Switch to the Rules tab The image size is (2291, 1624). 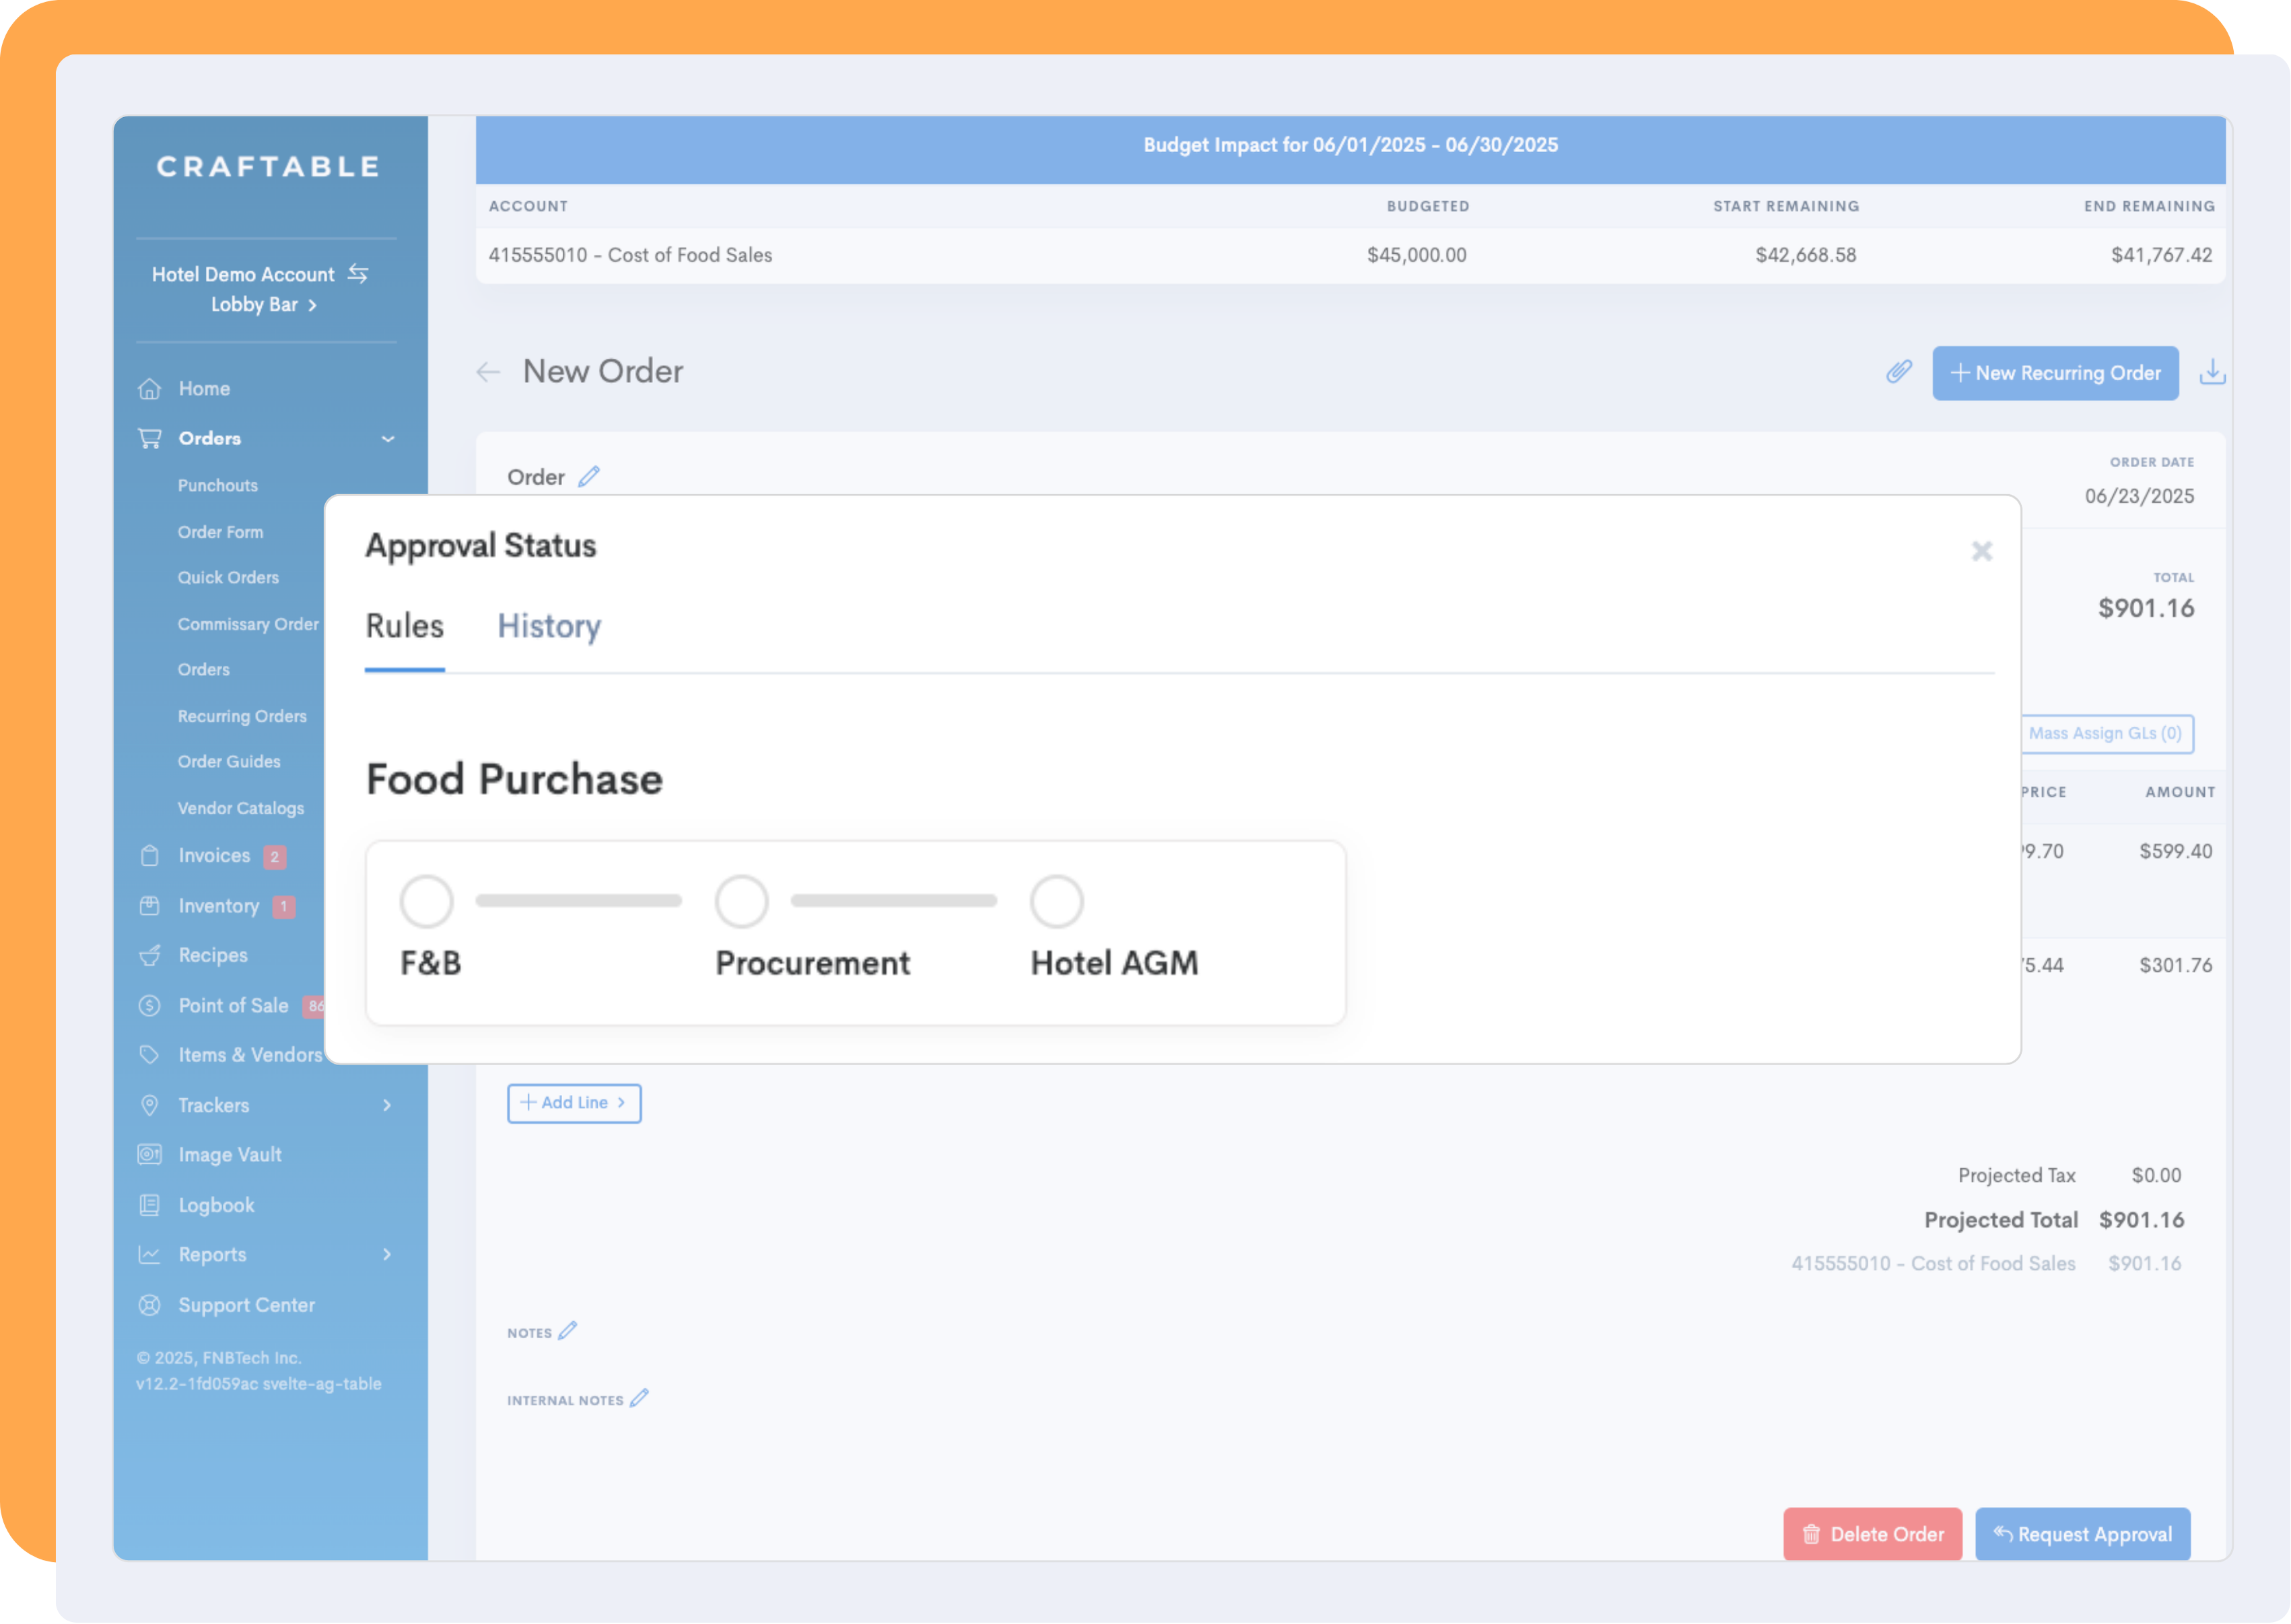click(405, 626)
